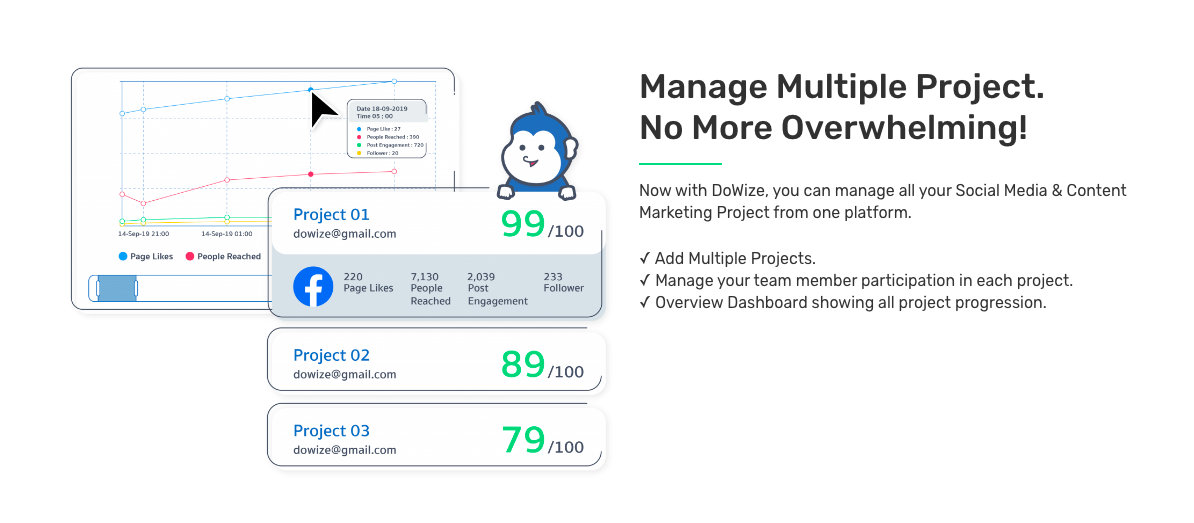Viewport: 1194px width, 523px height.
Task: Click the email under Project 02
Action: pos(345,375)
